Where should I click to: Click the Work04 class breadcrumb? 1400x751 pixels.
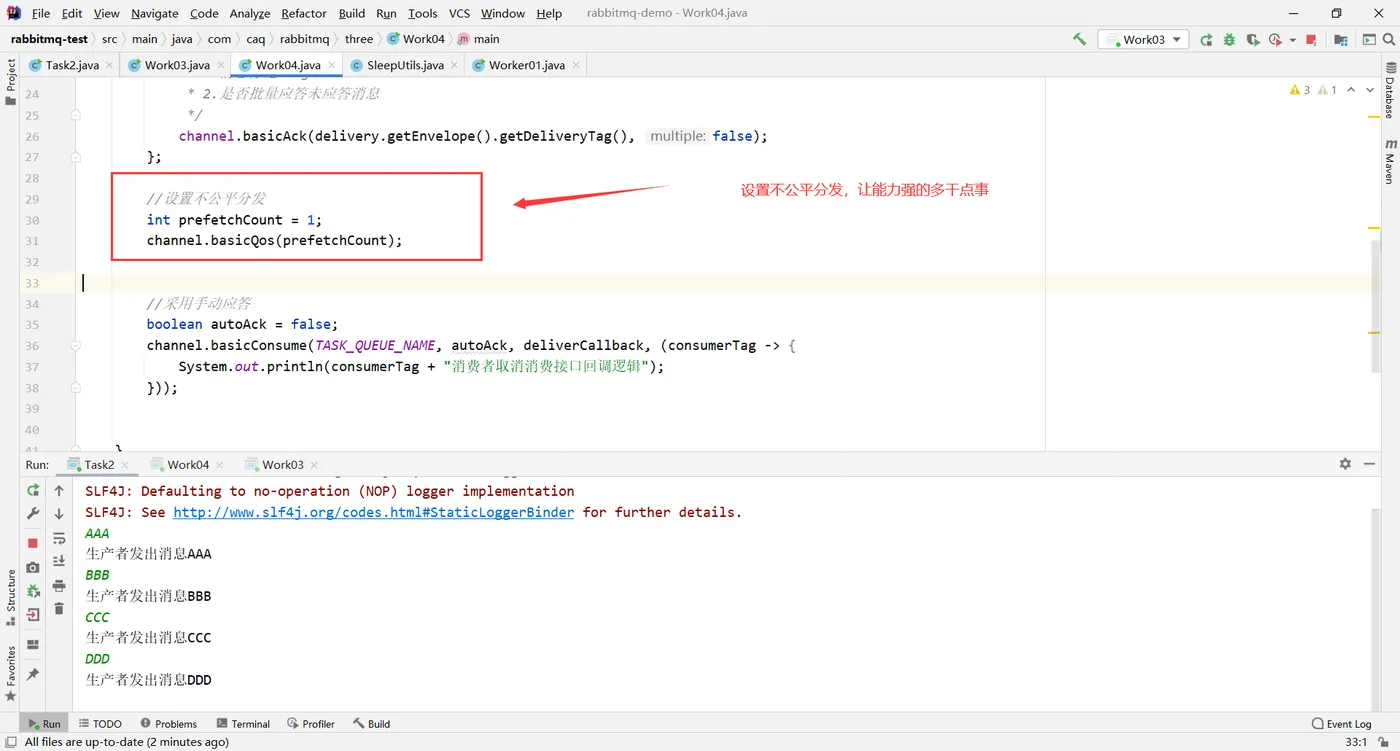pyautogui.click(x=416, y=39)
